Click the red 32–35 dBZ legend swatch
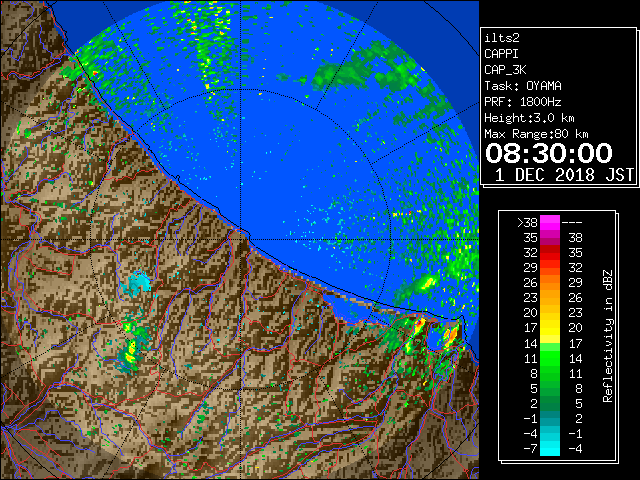Image resolution: width=640 pixels, height=480 pixels. pos(550,253)
